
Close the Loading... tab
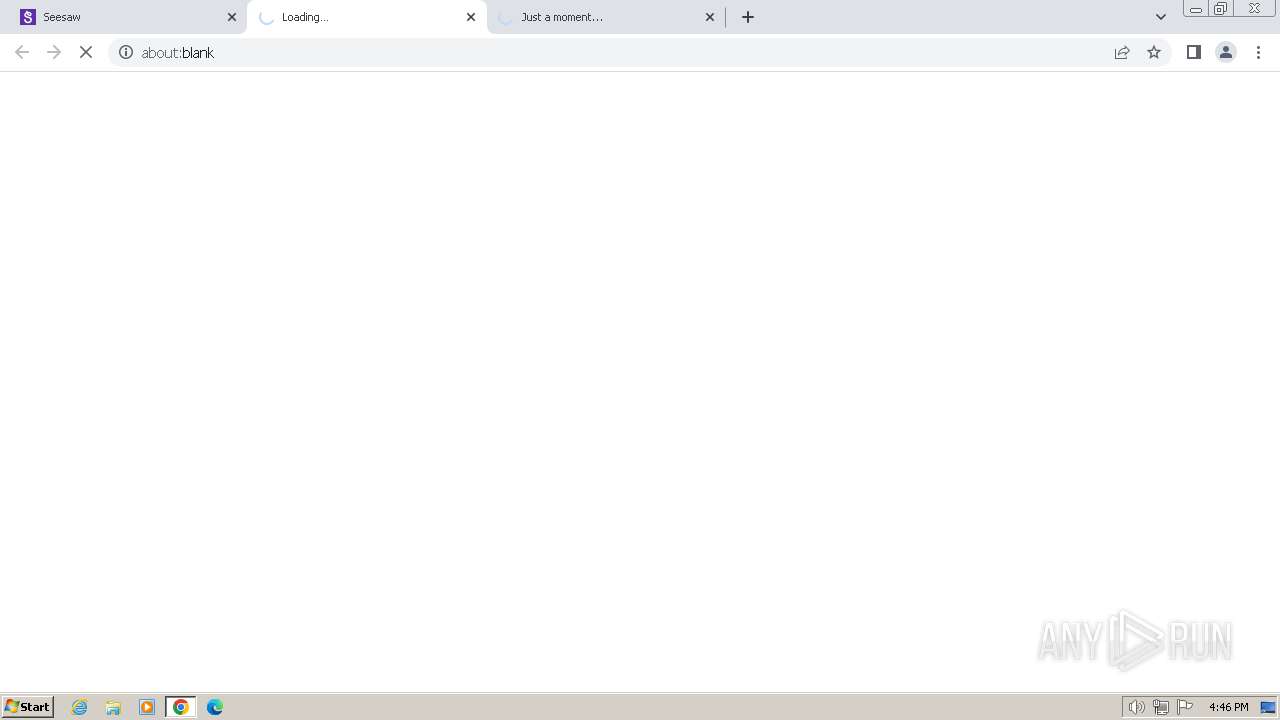pyautogui.click(x=471, y=17)
